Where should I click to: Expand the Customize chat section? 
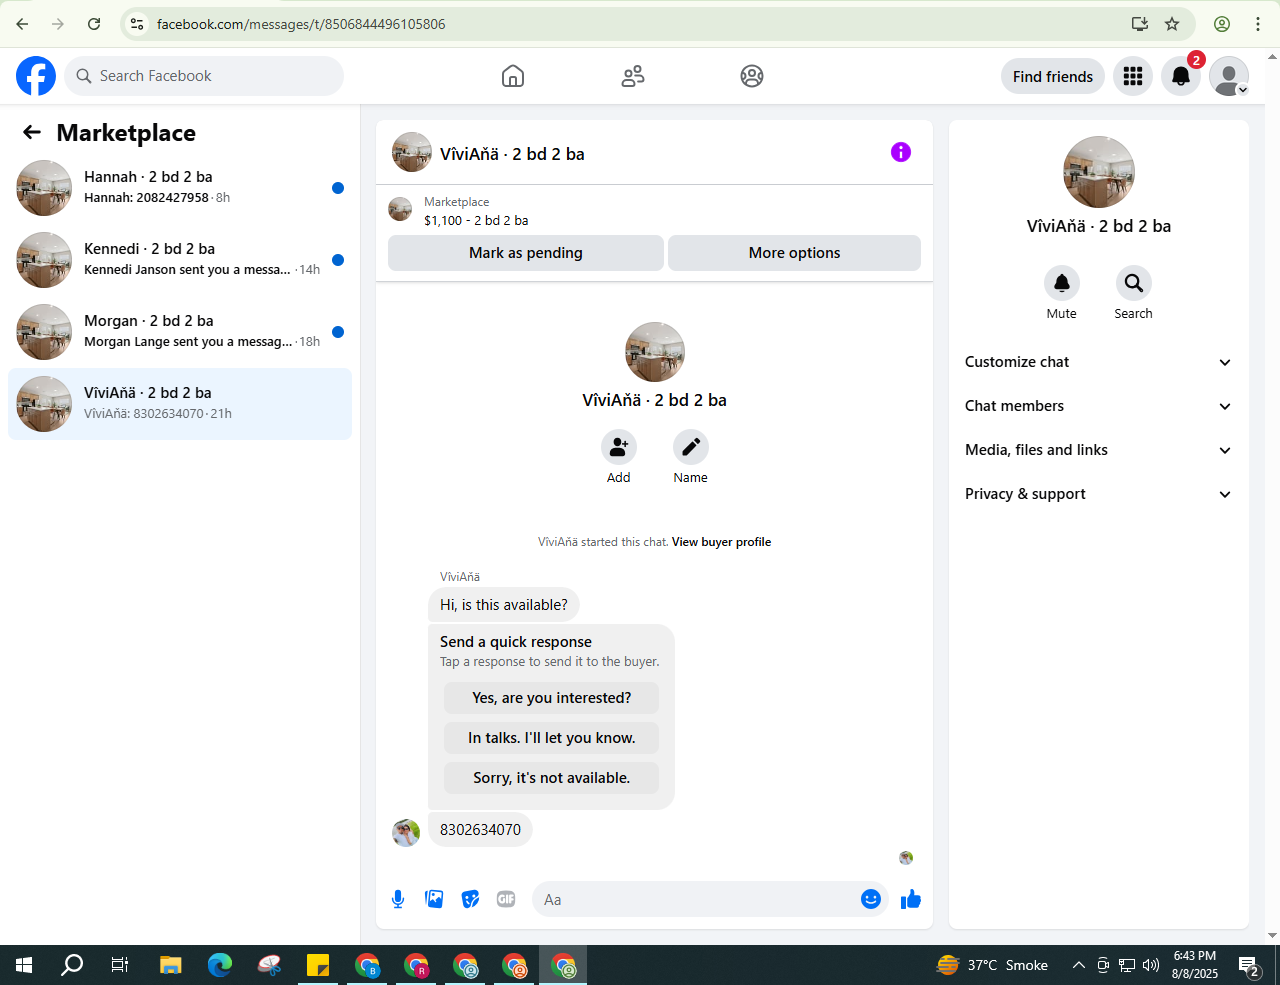click(1099, 362)
